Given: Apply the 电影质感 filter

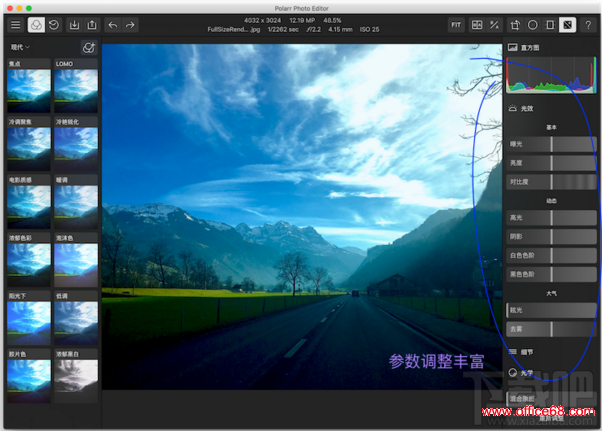Looking at the screenshot, I should (29, 202).
